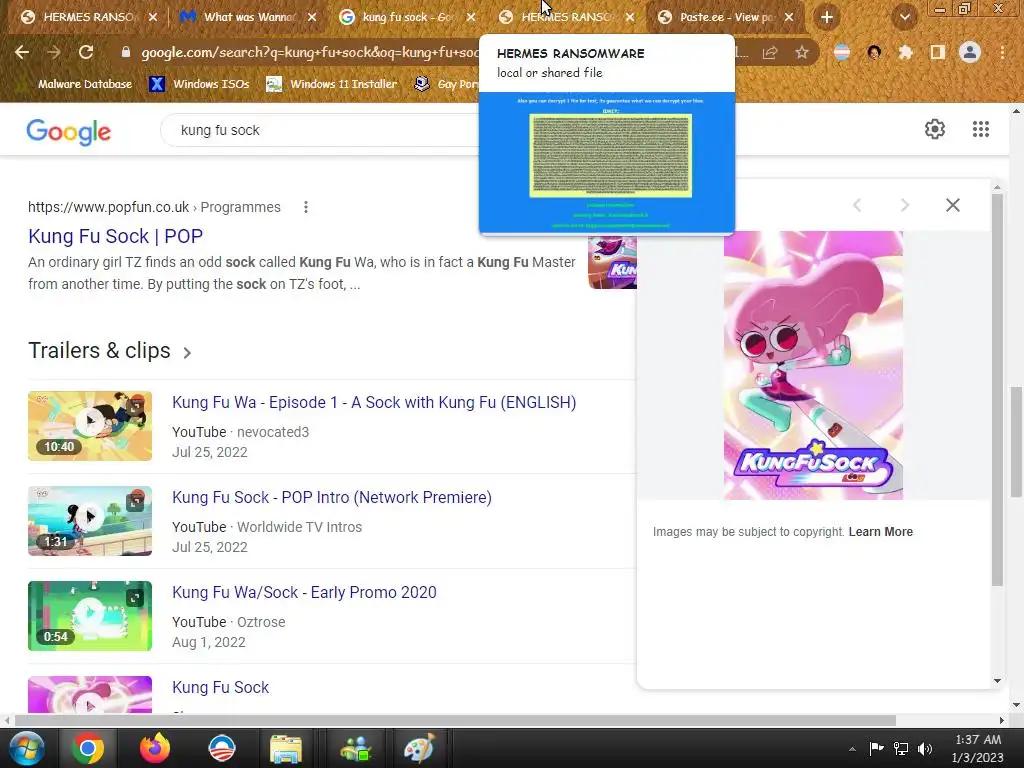This screenshot has height=768, width=1024.
Task: Click the preview panel vertical scrollbar
Action: coord(997,389)
